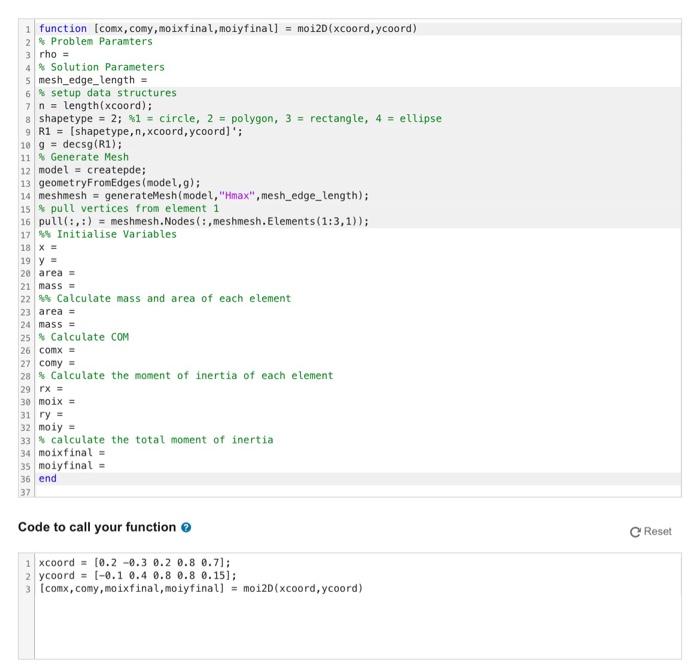Click the help icon beside 'Code to call your function'
The height and width of the screenshot is (668, 700).
[186, 527]
